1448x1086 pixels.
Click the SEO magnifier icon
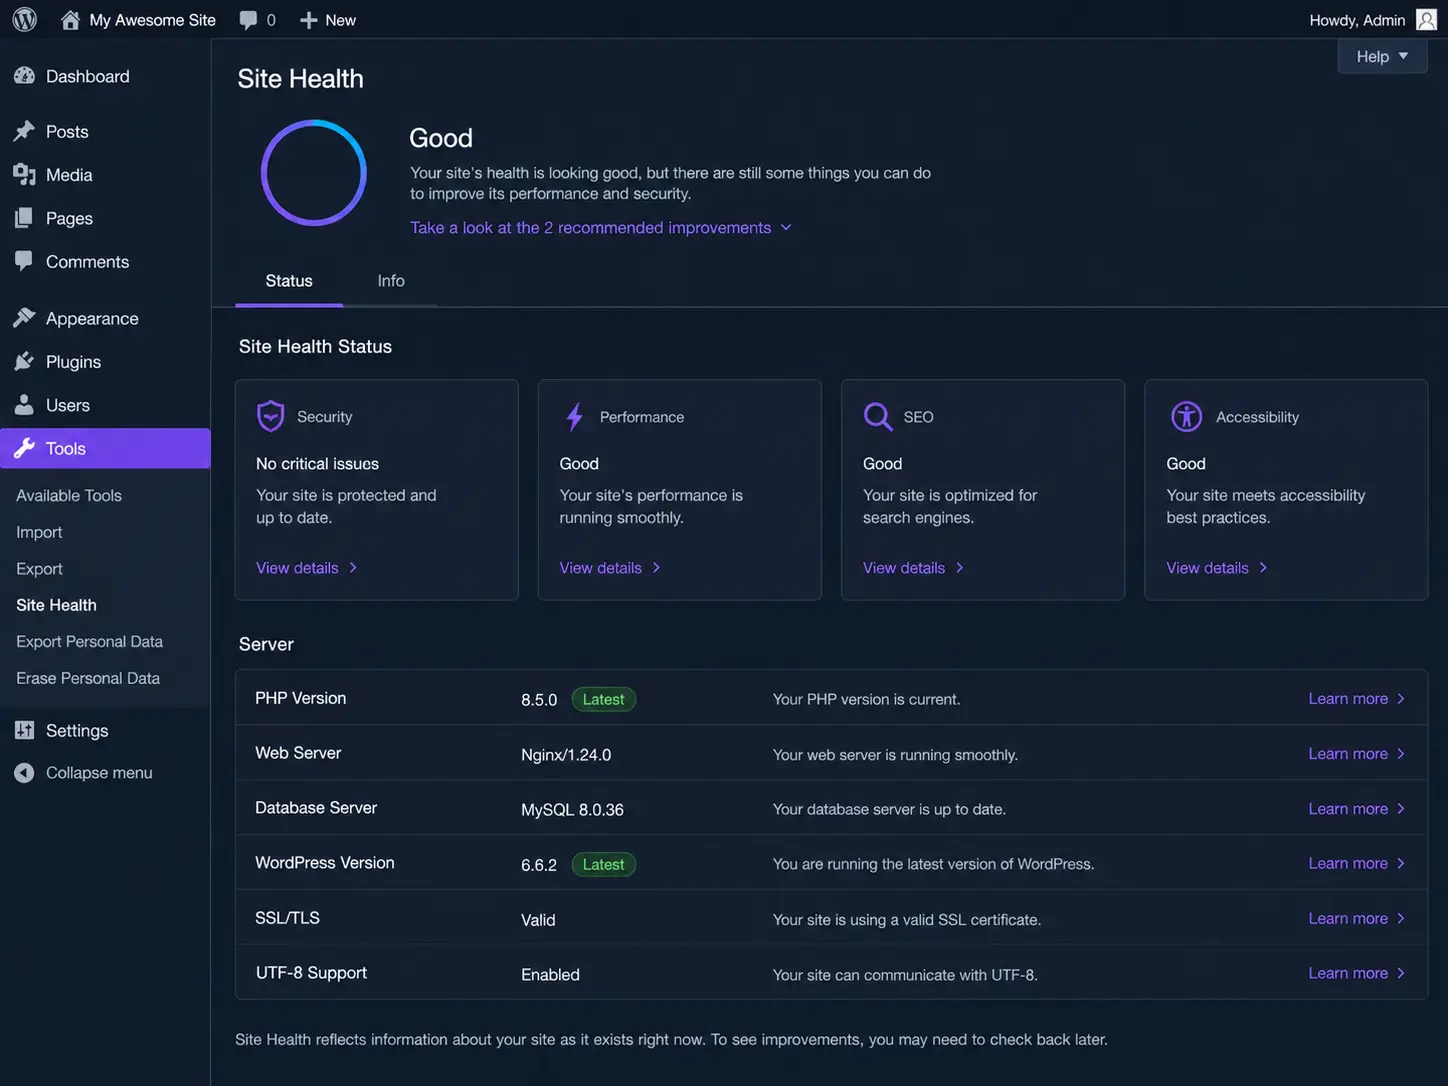click(878, 416)
